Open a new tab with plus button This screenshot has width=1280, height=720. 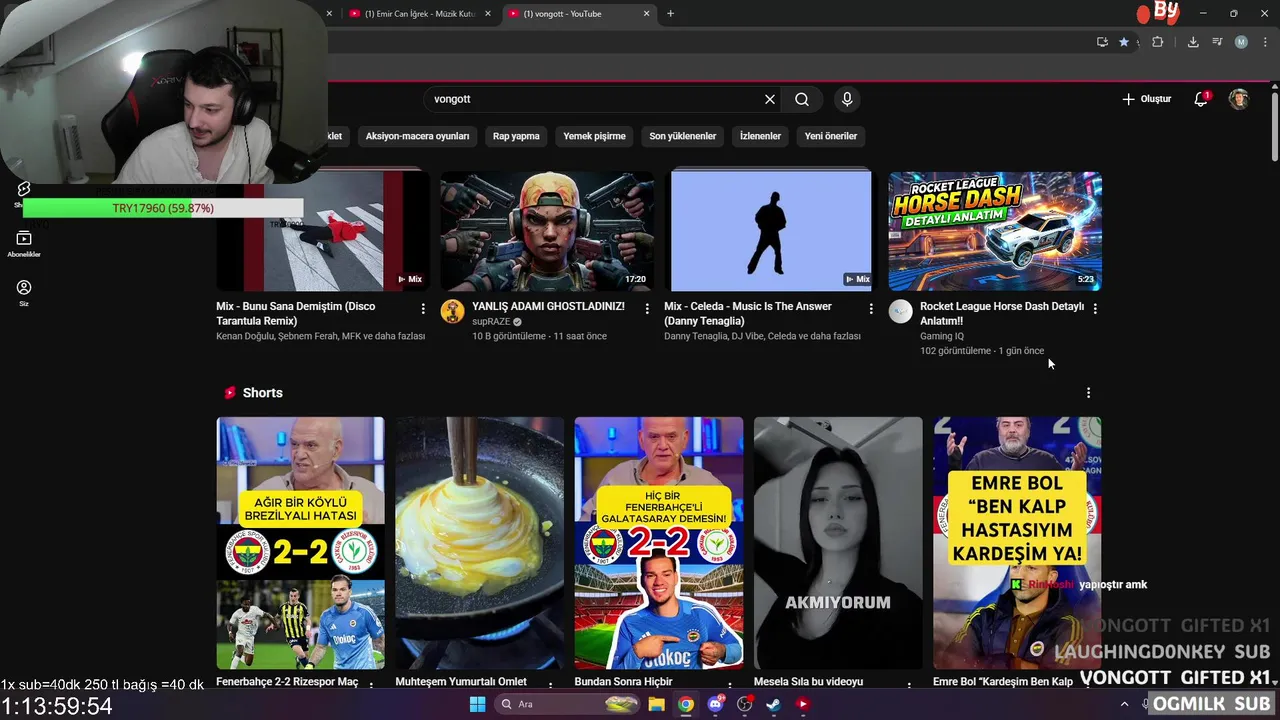pos(670,14)
